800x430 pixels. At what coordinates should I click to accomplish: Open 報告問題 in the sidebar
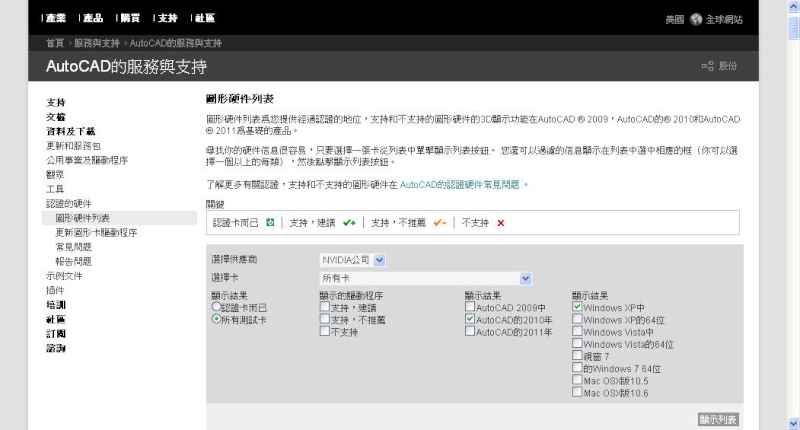click(73, 261)
